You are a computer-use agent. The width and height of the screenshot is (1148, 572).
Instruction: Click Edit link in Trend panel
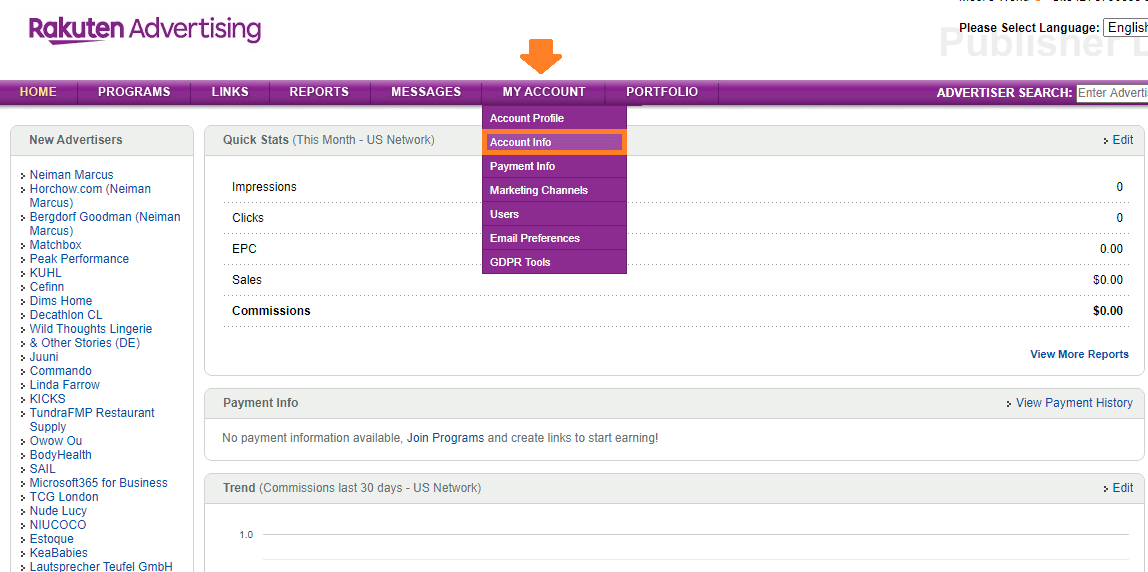tap(1122, 488)
